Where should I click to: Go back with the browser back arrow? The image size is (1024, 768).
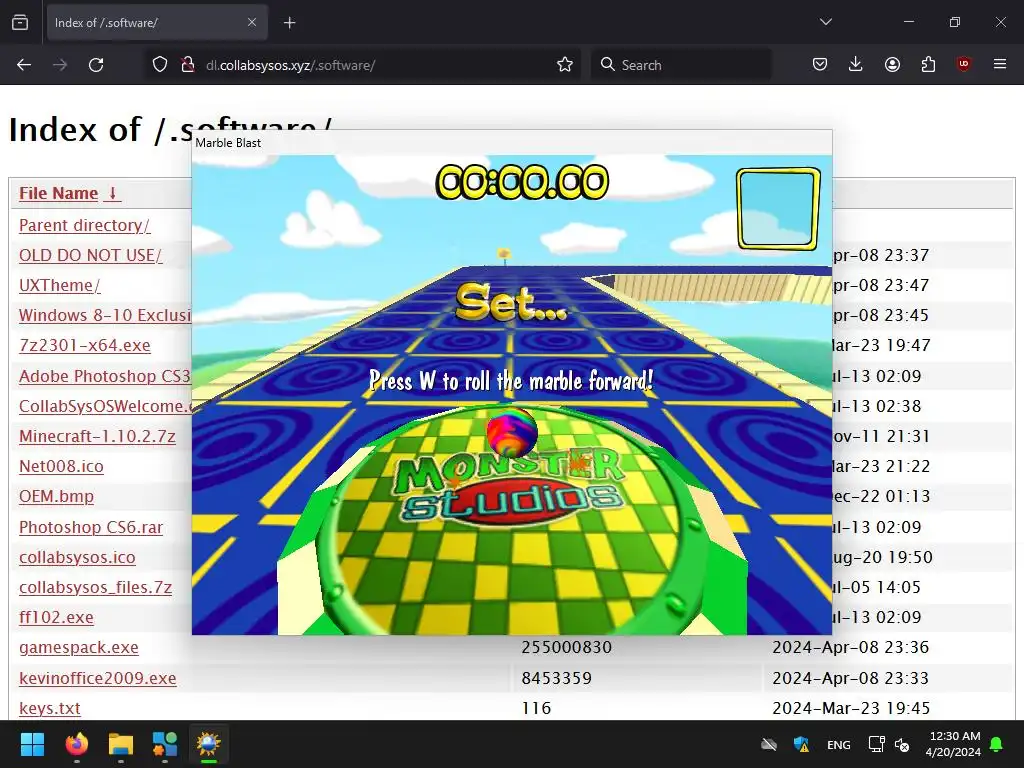pyautogui.click(x=24, y=65)
